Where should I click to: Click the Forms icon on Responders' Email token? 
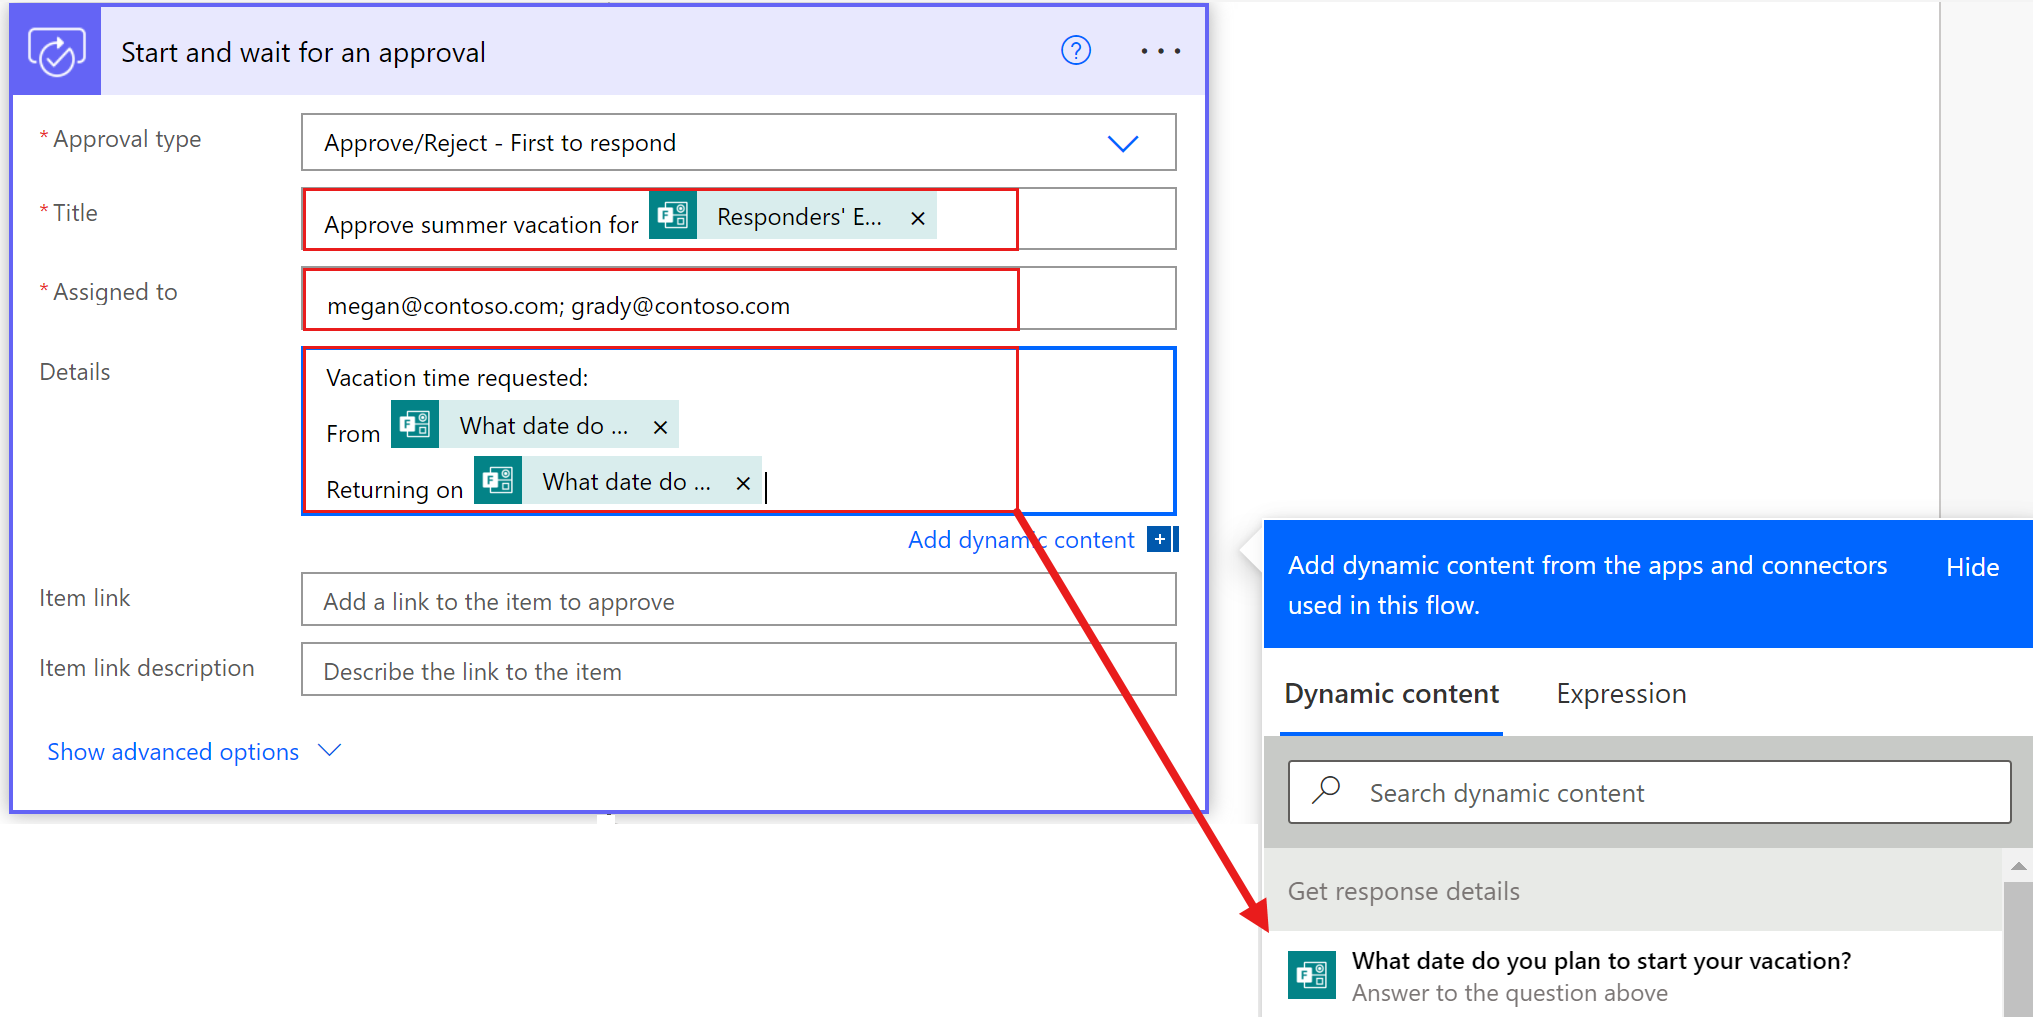(x=673, y=215)
